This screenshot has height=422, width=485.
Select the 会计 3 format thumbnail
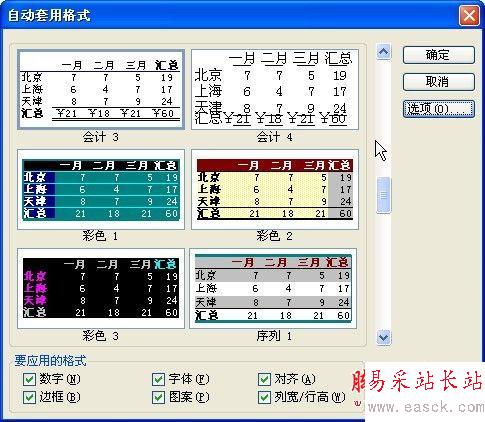click(101, 90)
